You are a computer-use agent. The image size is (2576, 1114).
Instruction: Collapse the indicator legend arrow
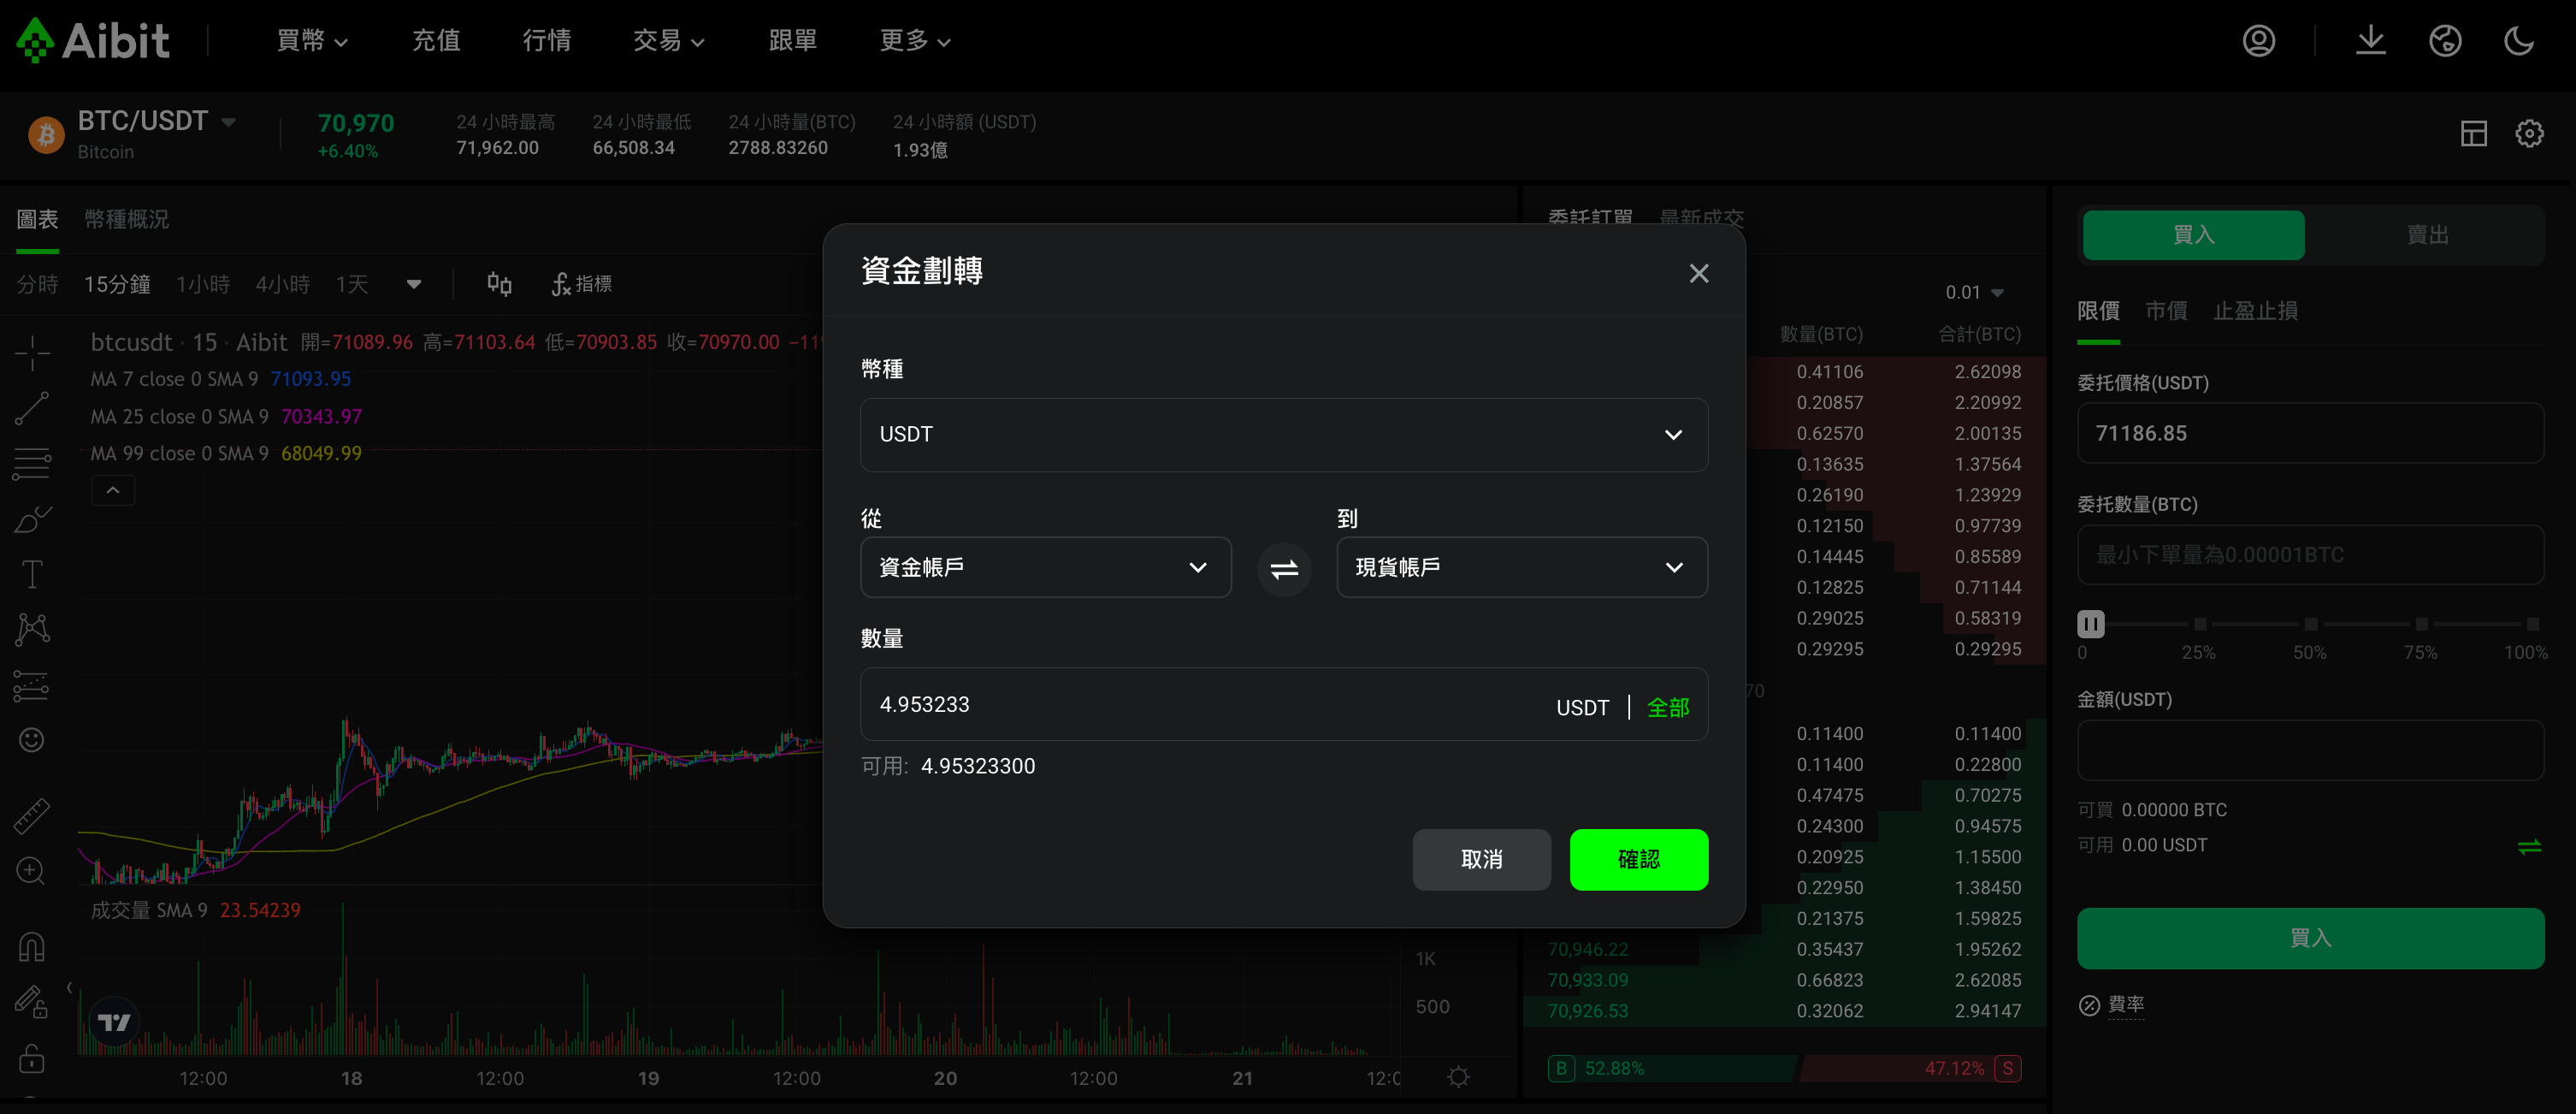(113, 491)
